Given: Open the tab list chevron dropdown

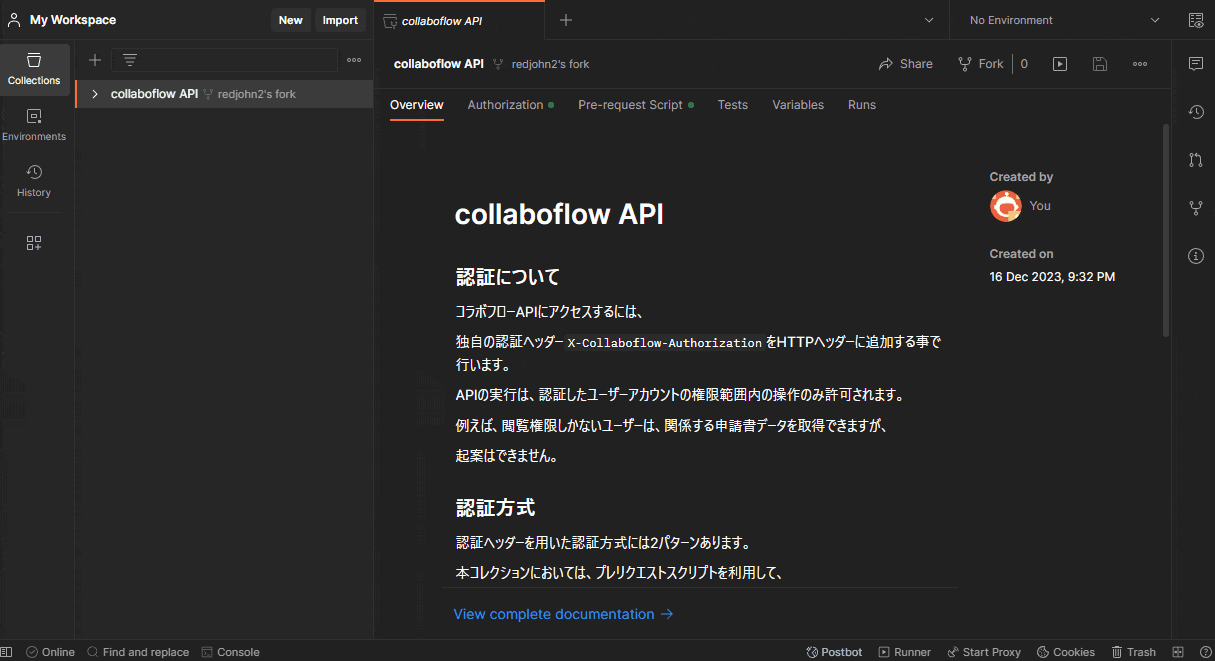Looking at the screenshot, I should click(x=929, y=20).
